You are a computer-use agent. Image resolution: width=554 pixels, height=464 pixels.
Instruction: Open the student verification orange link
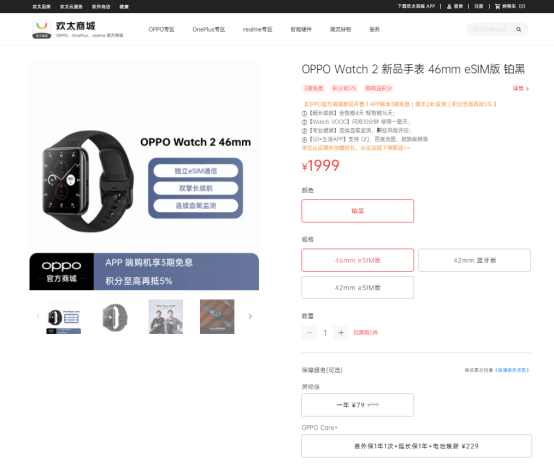coord(355,148)
